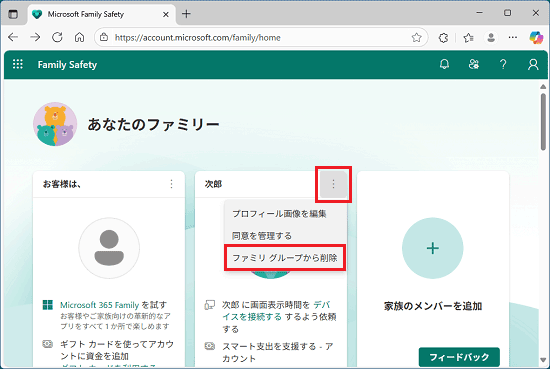This screenshot has height=369, width=550.
Task: Click the scrollbar up arrow
Action: [543, 86]
